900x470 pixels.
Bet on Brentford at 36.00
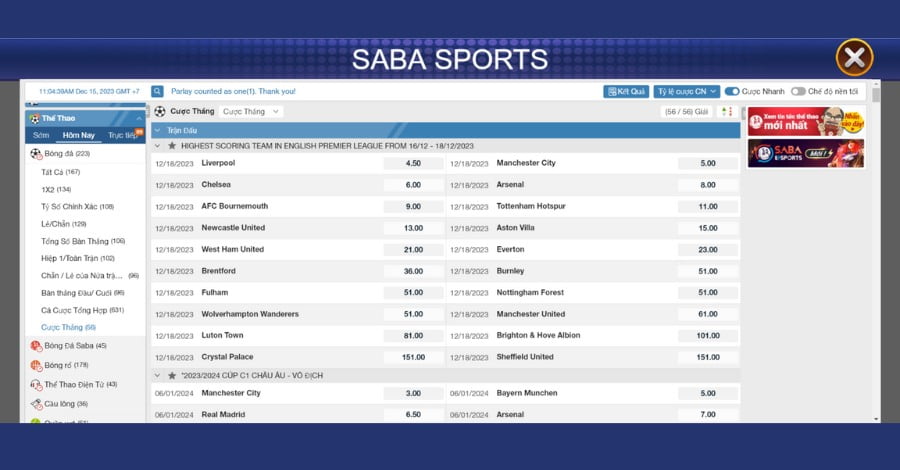(413, 271)
